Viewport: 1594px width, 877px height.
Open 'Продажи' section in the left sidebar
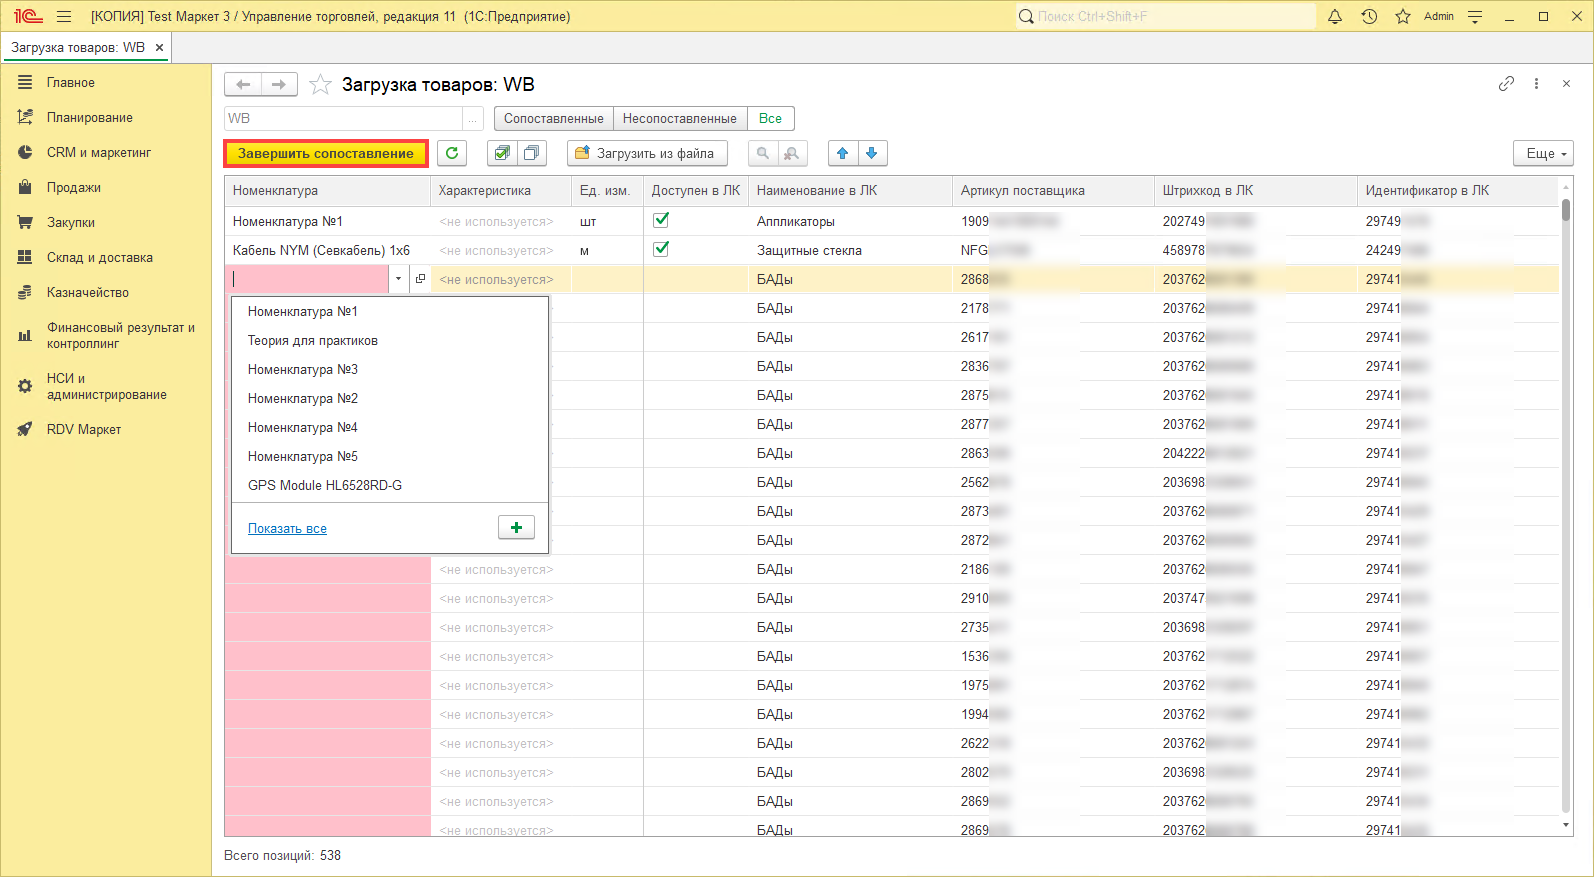click(x=73, y=187)
